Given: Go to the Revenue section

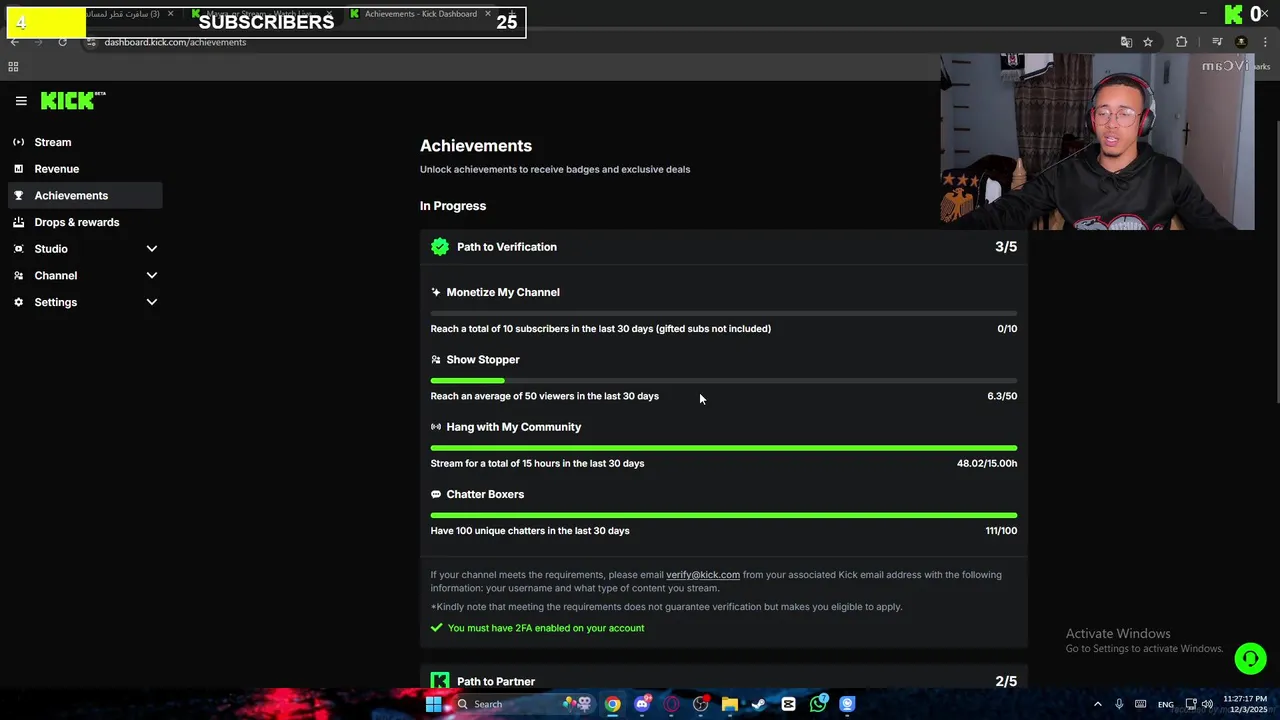Looking at the screenshot, I should click(x=56, y=169).
